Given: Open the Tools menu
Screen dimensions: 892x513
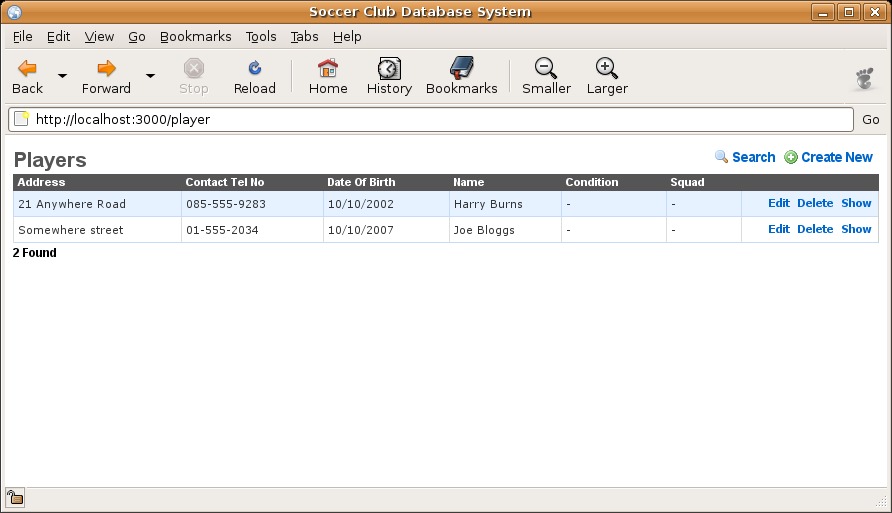Looking at the screenshot, I should tap(261, 36).
